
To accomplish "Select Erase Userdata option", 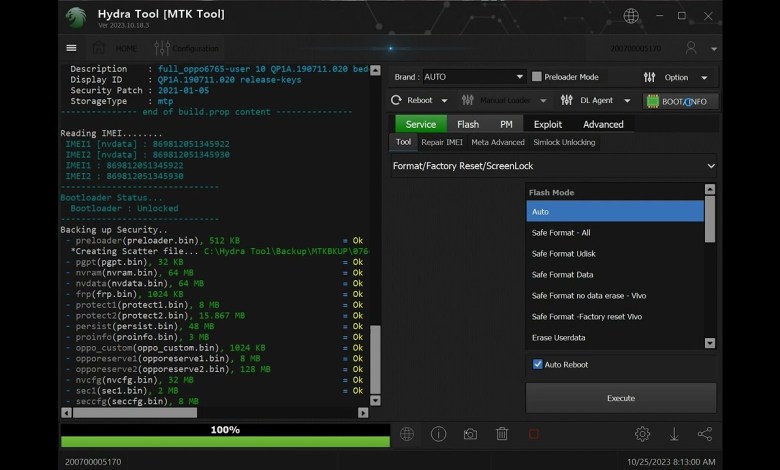I will coord(615,337).
